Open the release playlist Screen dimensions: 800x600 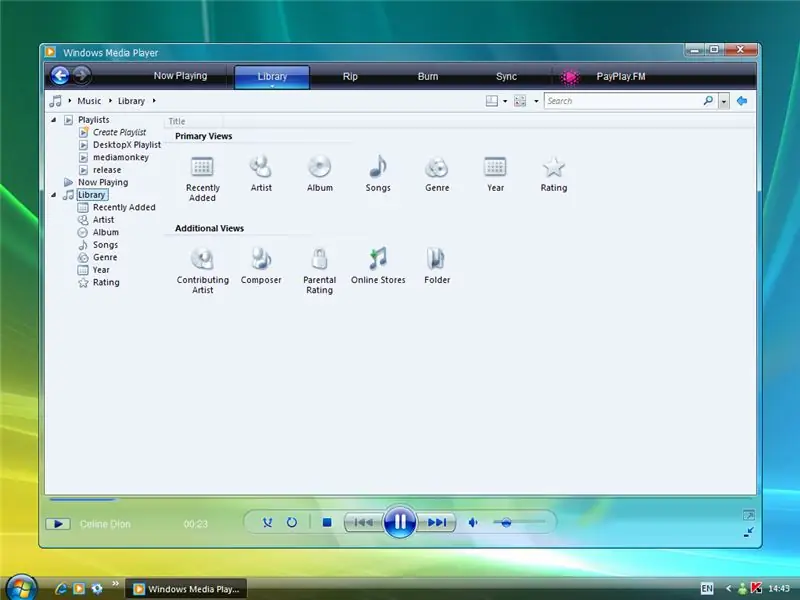click(x=107, y=170)
